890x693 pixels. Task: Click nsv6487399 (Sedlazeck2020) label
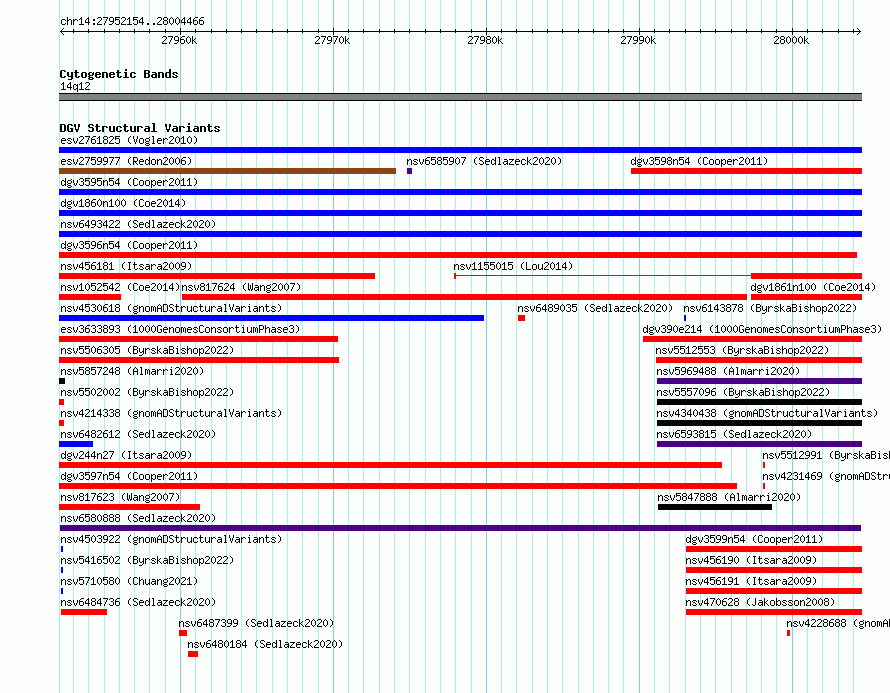coord(256,623)
